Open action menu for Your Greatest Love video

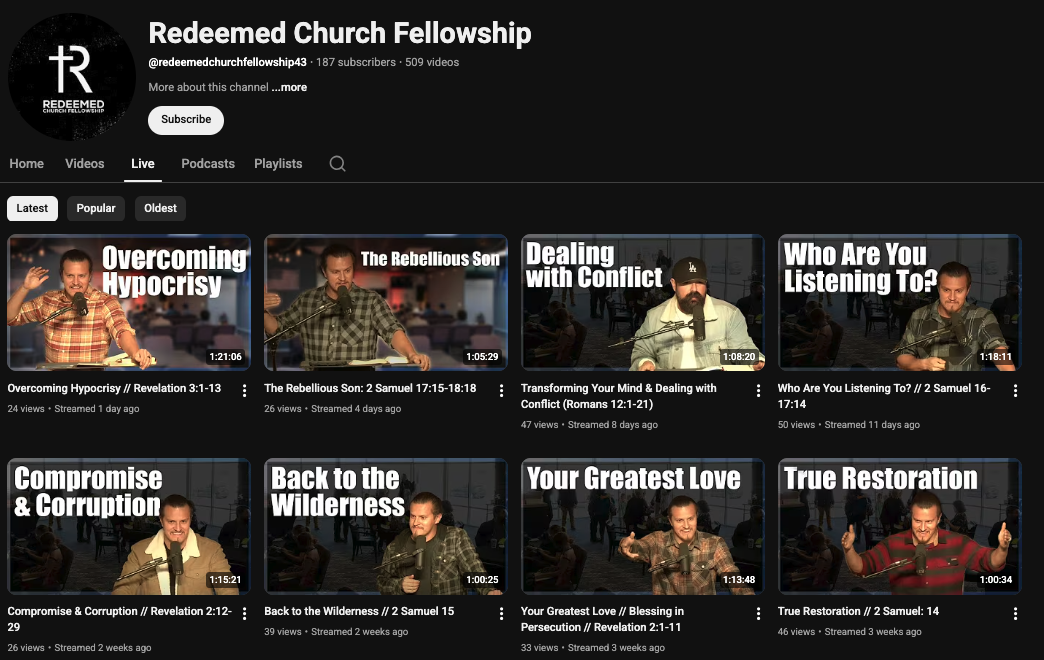coord(758,614)
